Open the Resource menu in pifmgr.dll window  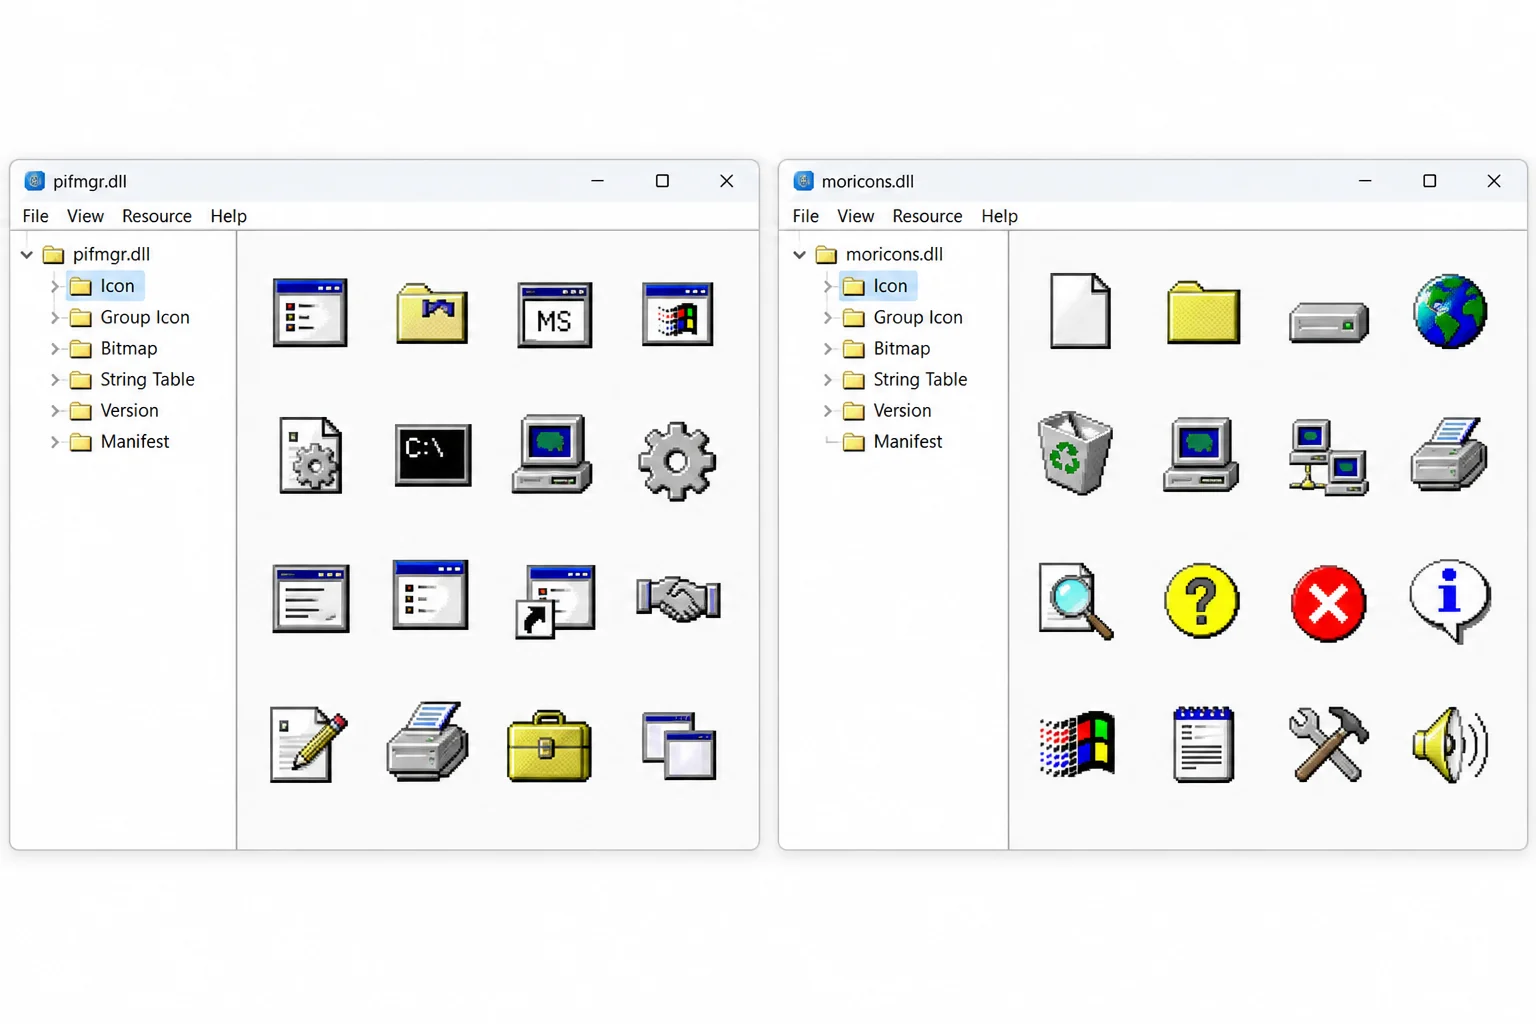pos(157,216)
